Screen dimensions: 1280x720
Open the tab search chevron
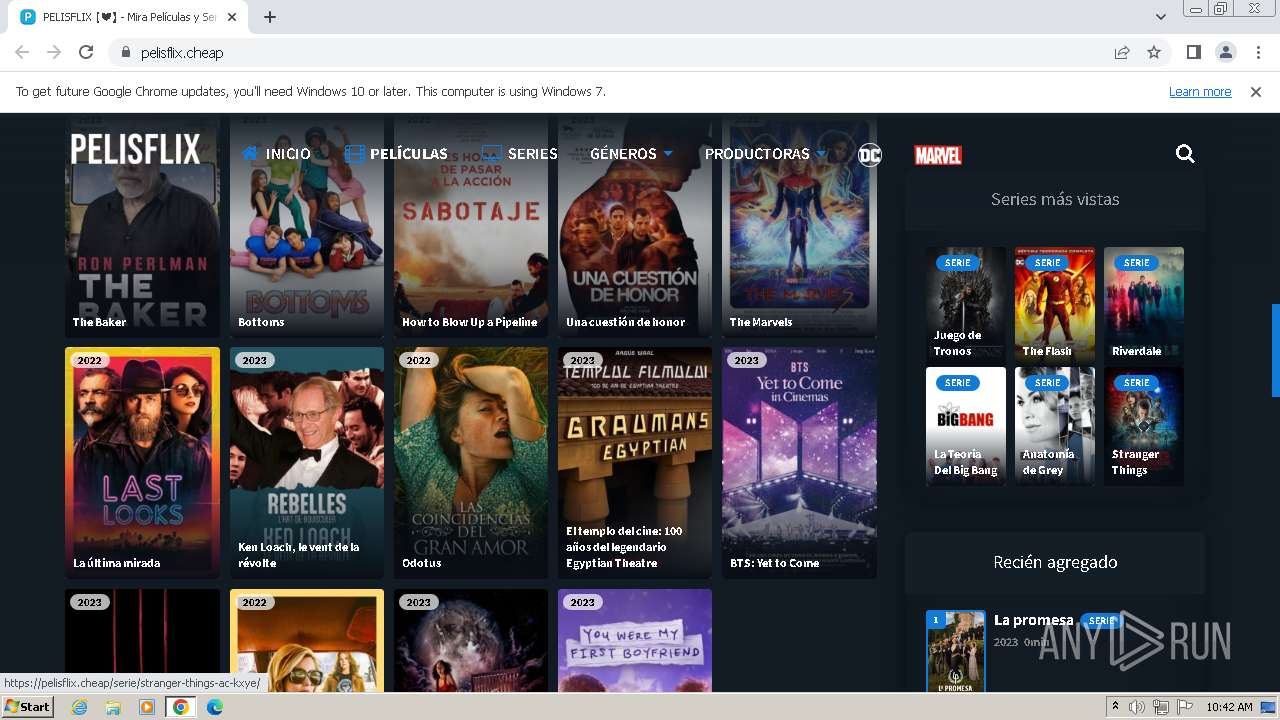pos(1161,17)
